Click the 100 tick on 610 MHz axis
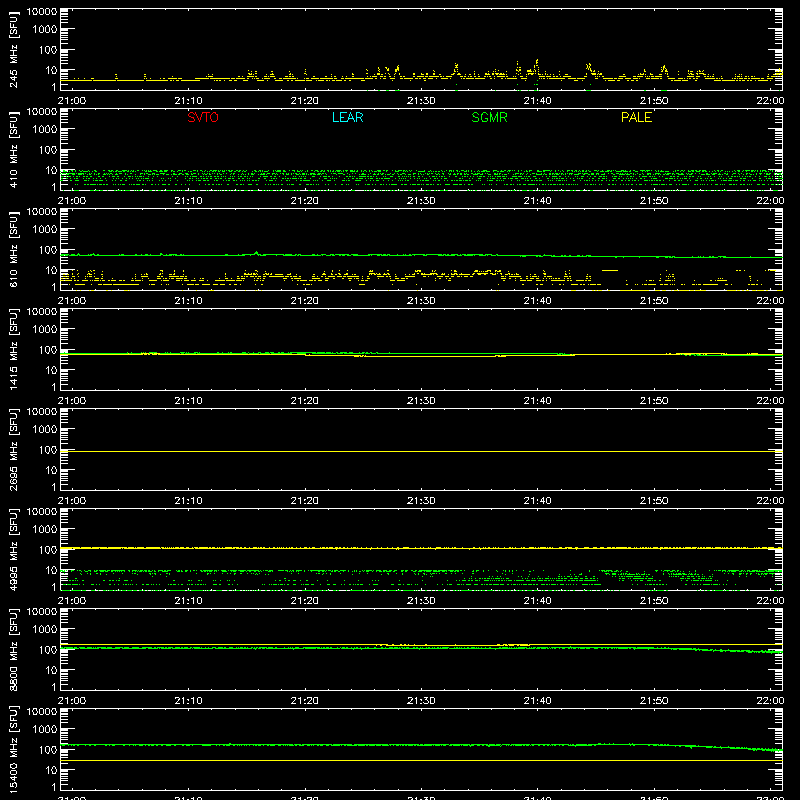This screenshot has height=800, width=800. (x=48, y=250)
